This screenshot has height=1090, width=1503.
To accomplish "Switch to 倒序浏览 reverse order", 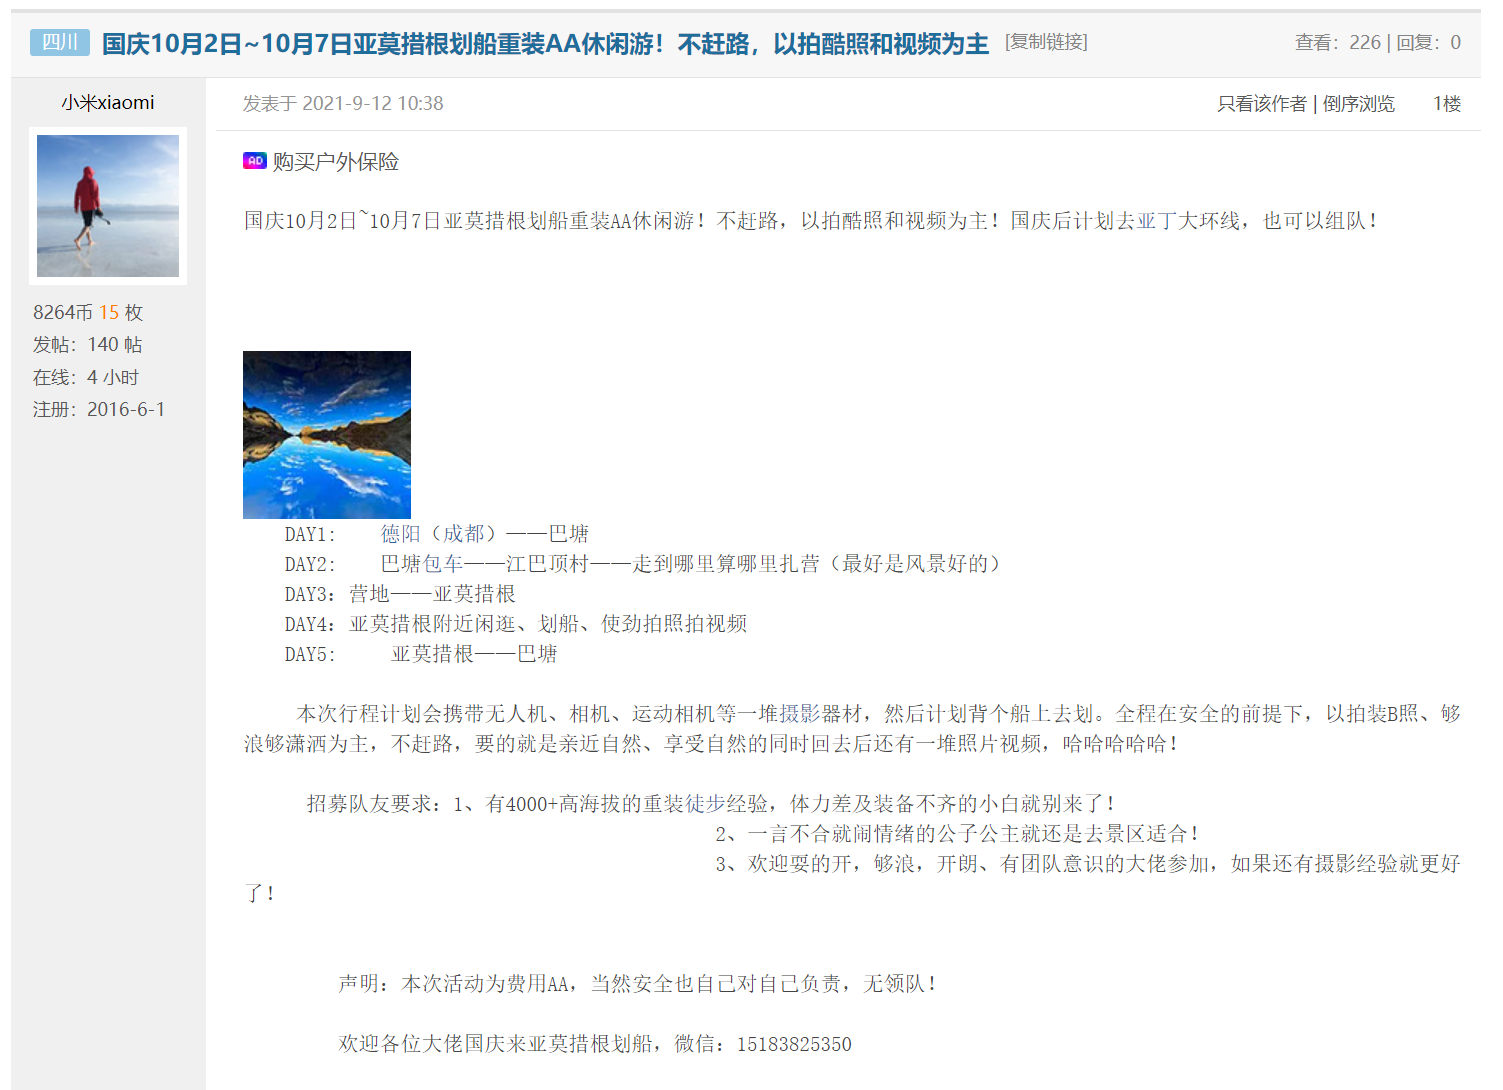I will [1358, 104].
